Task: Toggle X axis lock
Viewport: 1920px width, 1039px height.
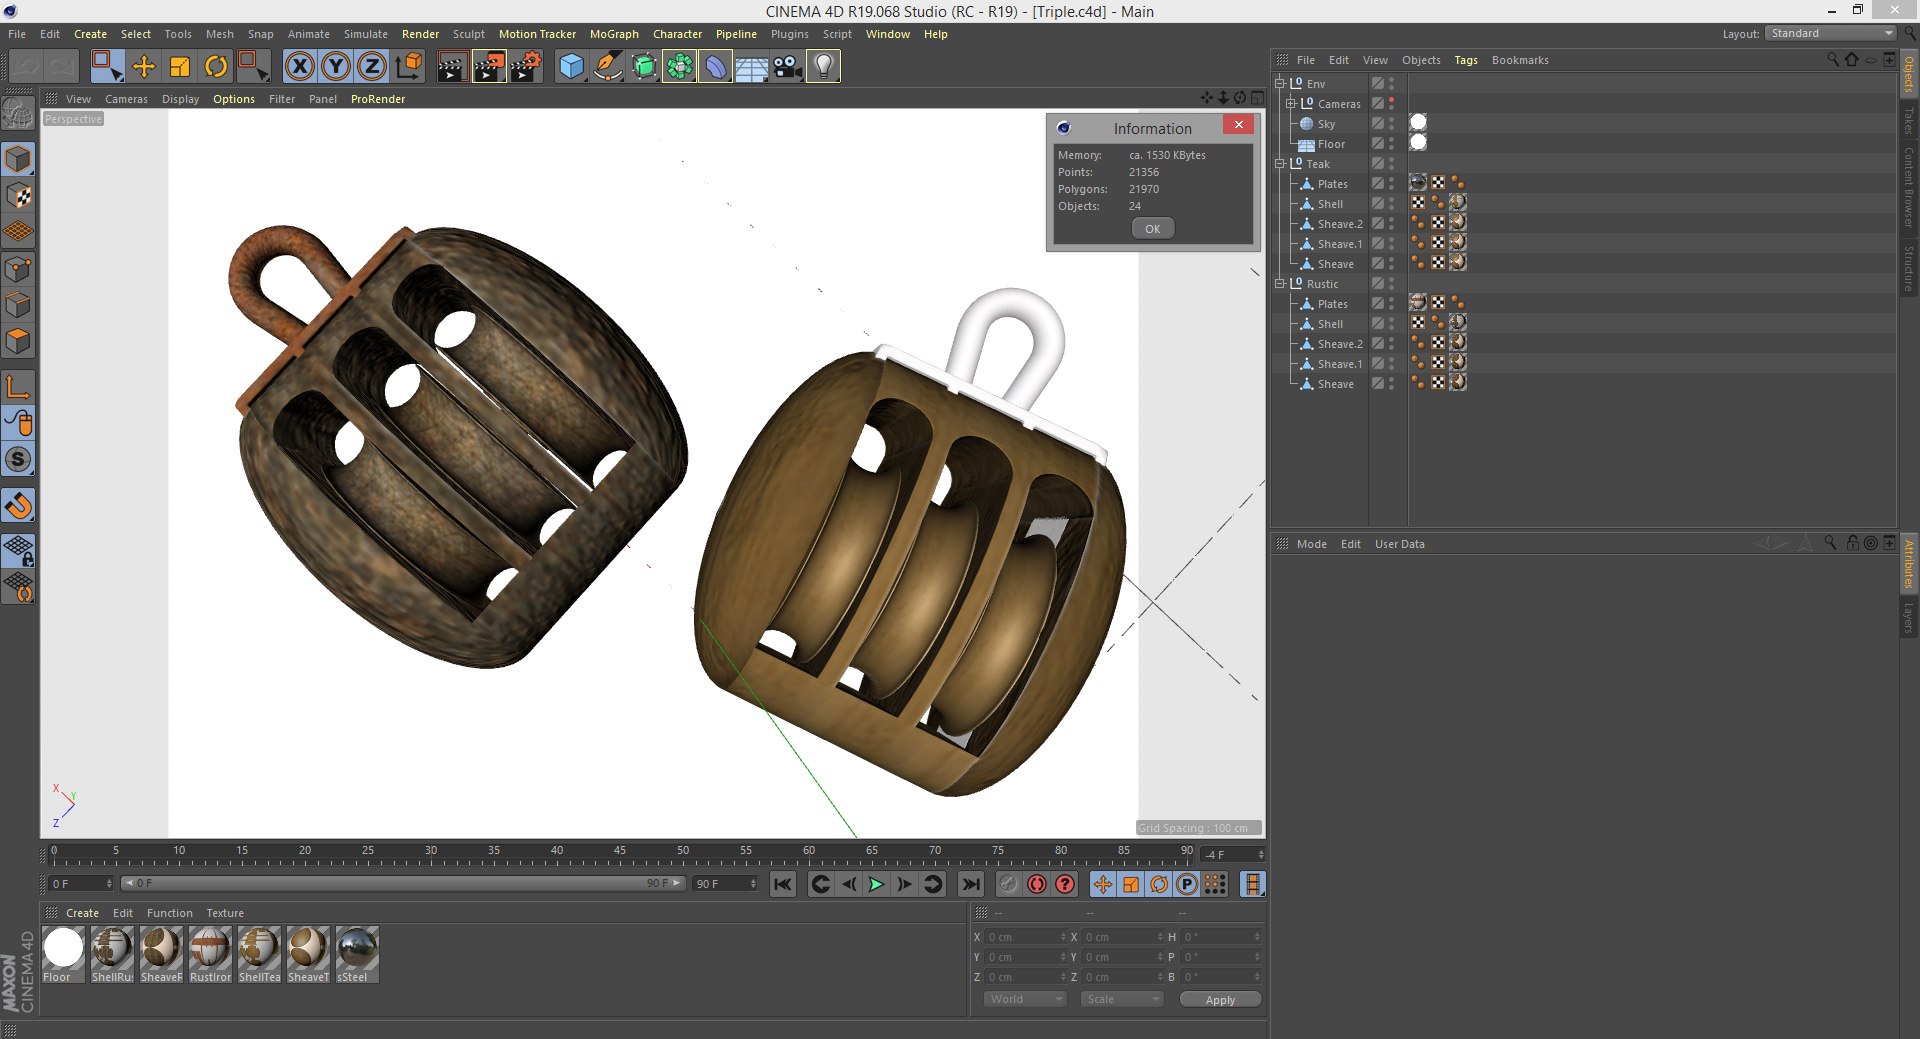Action: coord(300,67)
